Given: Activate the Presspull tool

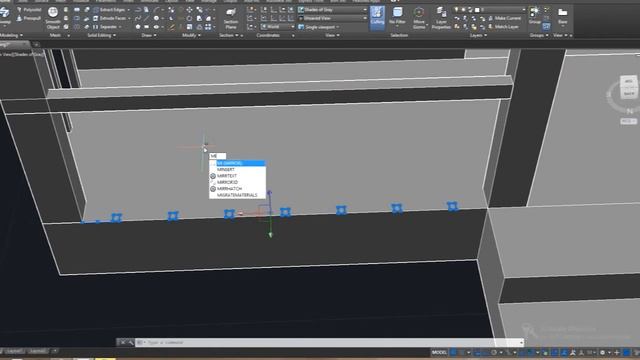Looking at the screenshot, I should click(29, 18).
